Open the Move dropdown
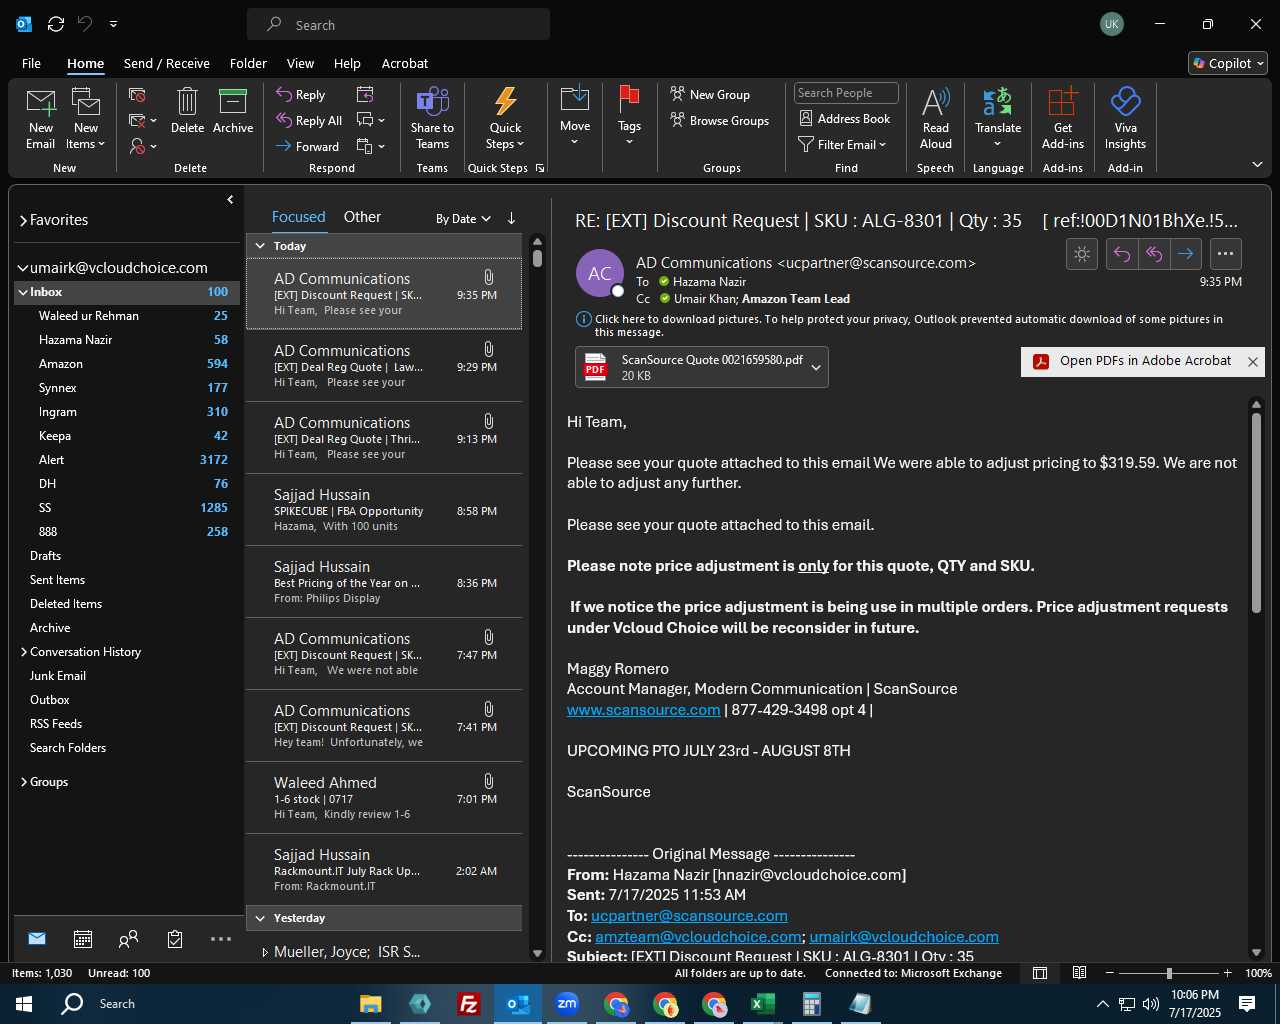The height and width of the screenshot is (1024, 1280). [575, 117]
